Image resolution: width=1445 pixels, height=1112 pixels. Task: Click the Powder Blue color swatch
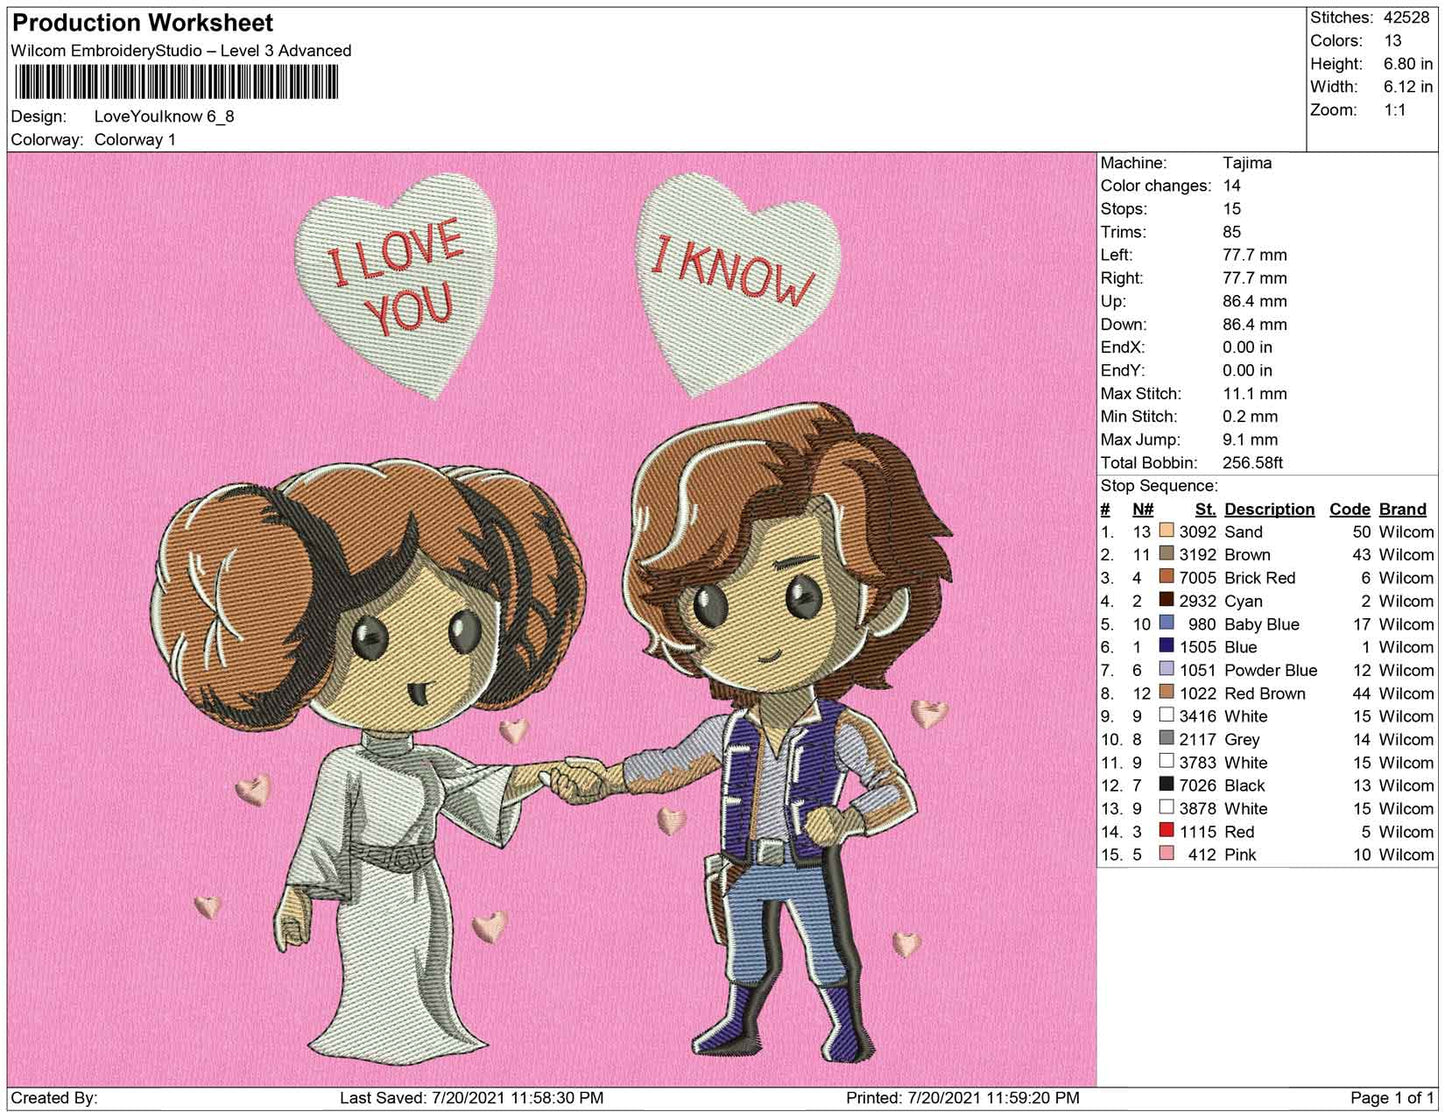(1166, 670)
